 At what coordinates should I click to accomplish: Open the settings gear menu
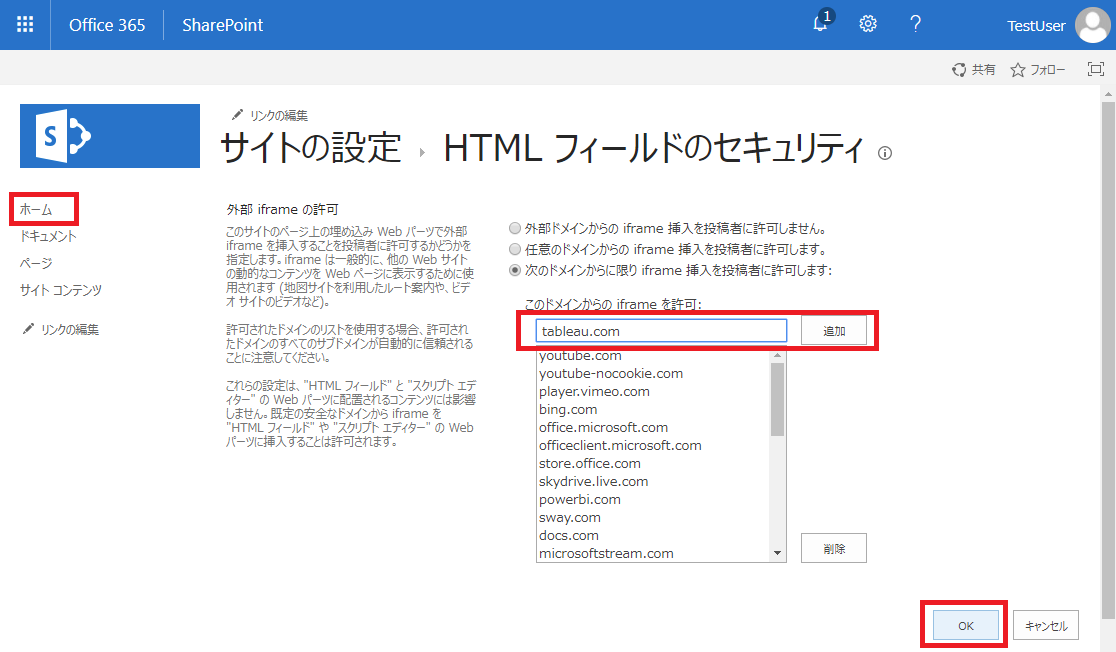[x=867, y=23]
